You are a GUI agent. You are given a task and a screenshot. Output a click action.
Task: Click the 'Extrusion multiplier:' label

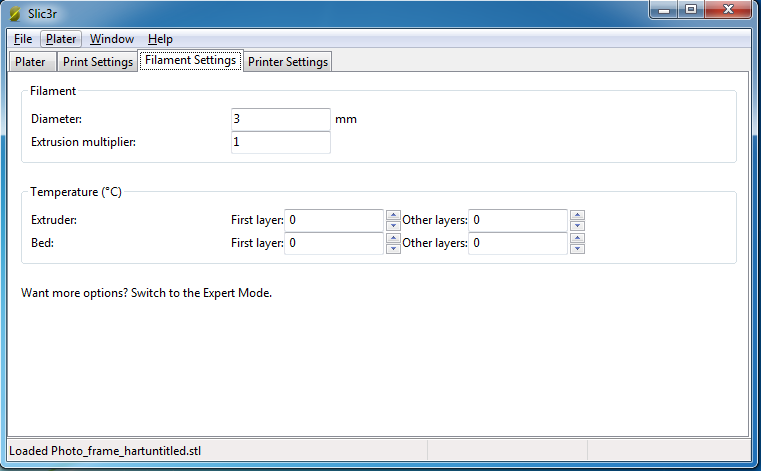tap(83, 142)
